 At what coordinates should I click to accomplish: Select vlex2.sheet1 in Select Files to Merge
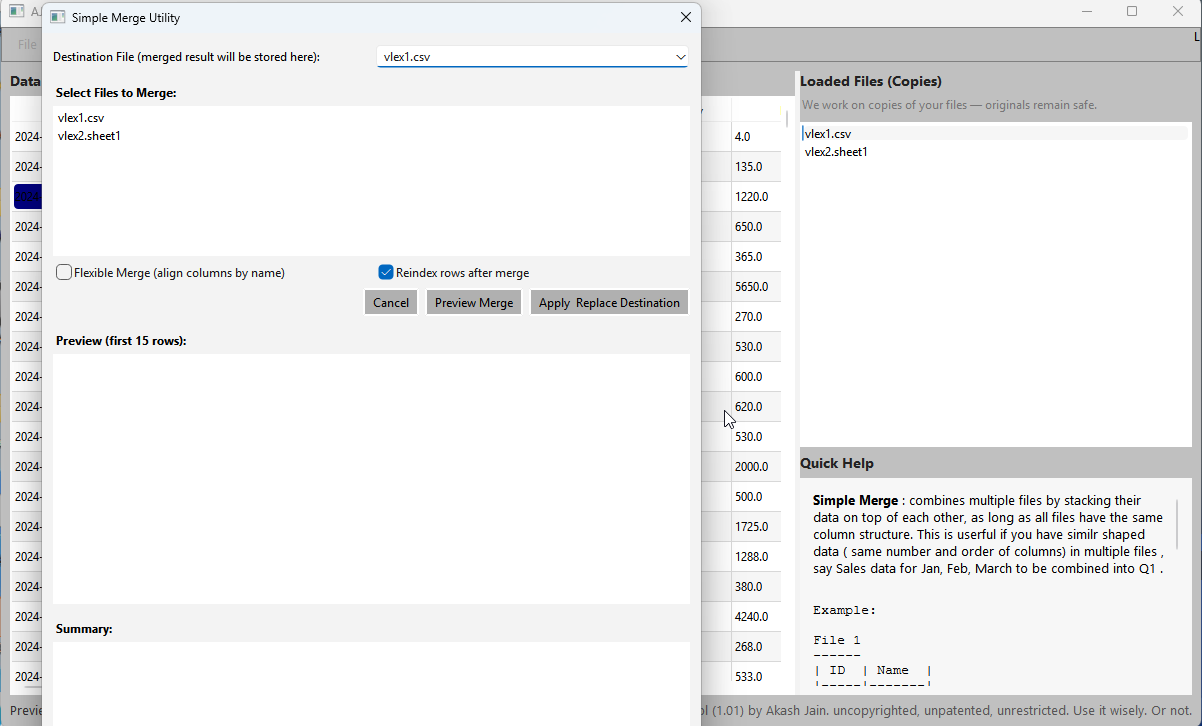[x=89, y=135]
